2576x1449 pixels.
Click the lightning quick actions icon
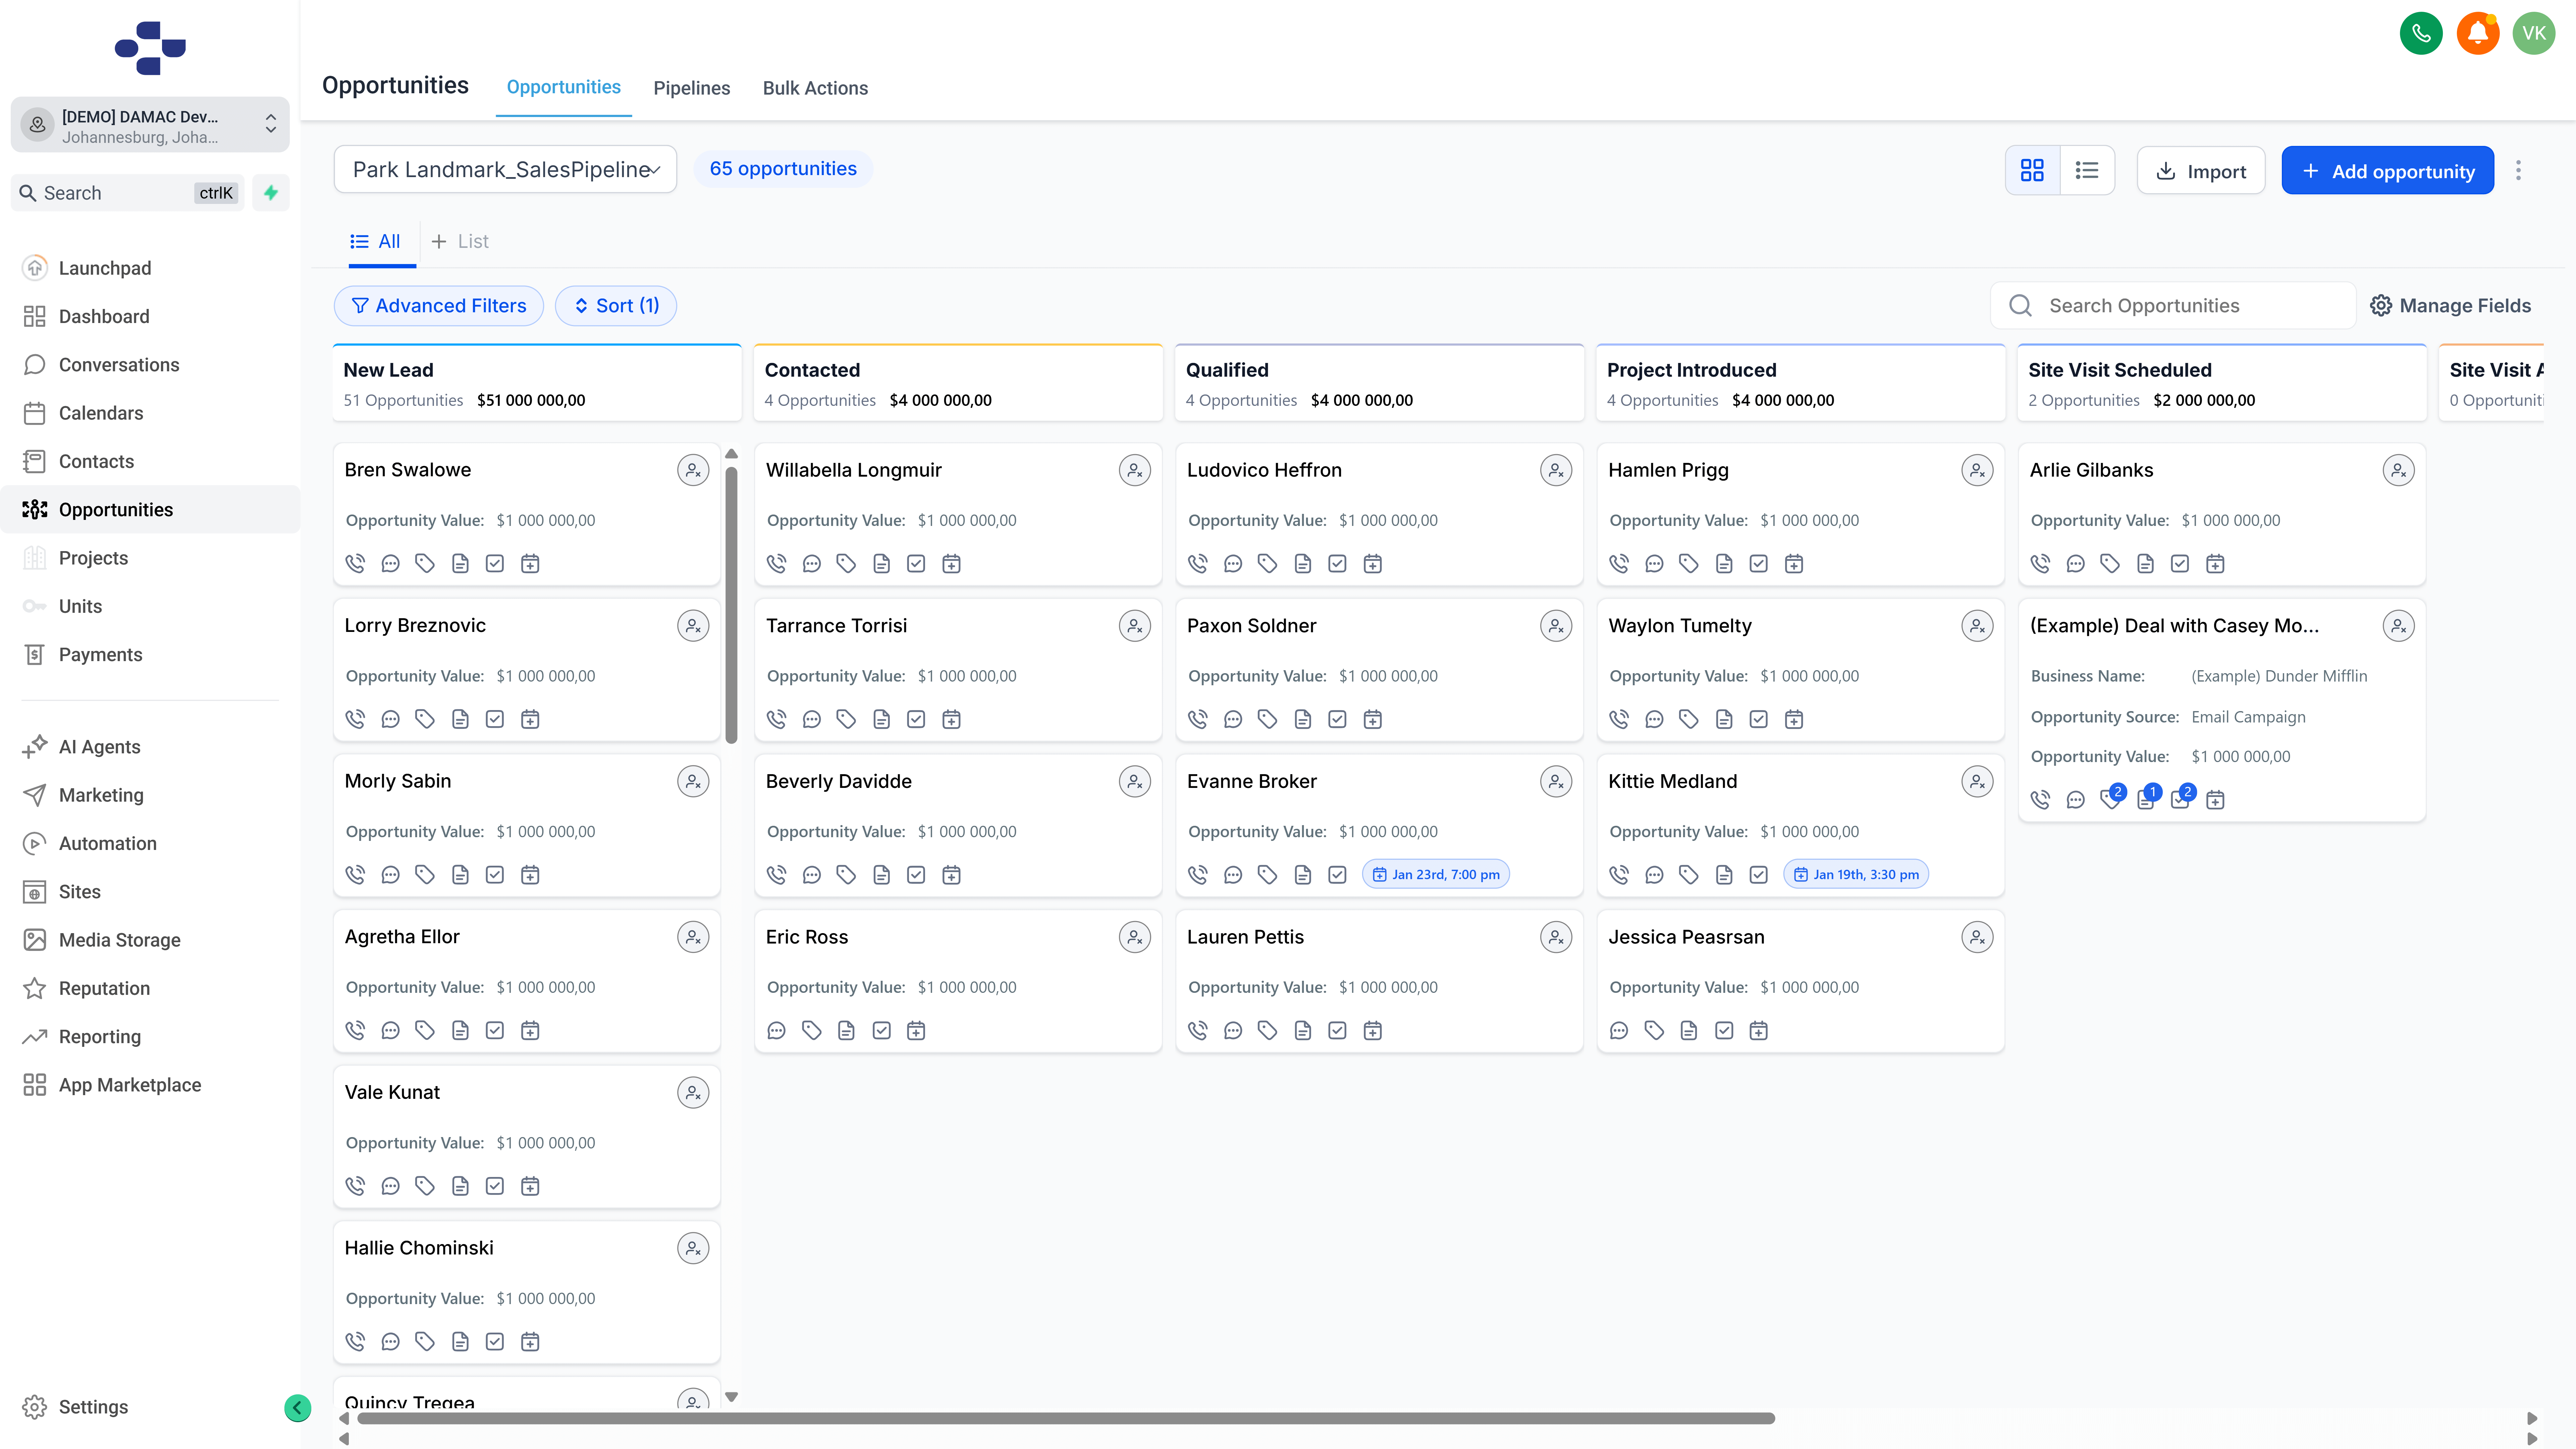(x=271, y=193)
